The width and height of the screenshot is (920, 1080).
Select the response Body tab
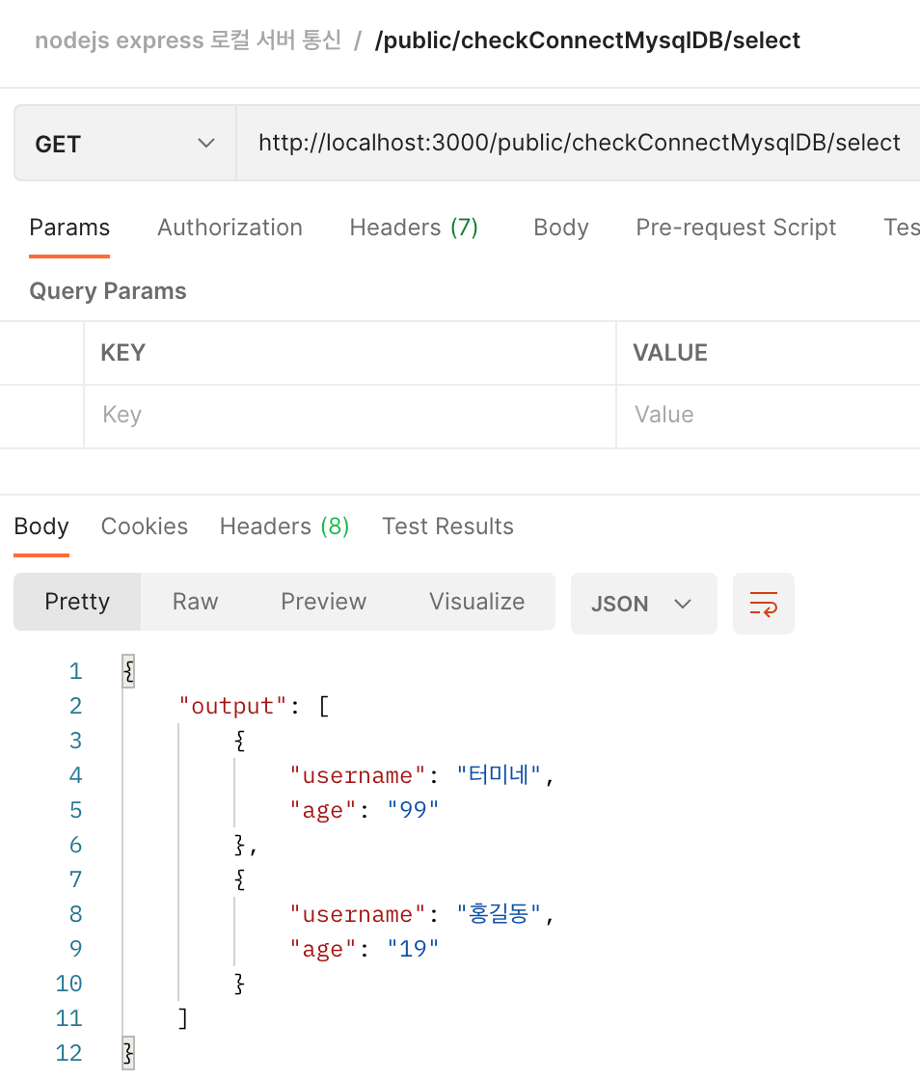click(41, 526)
